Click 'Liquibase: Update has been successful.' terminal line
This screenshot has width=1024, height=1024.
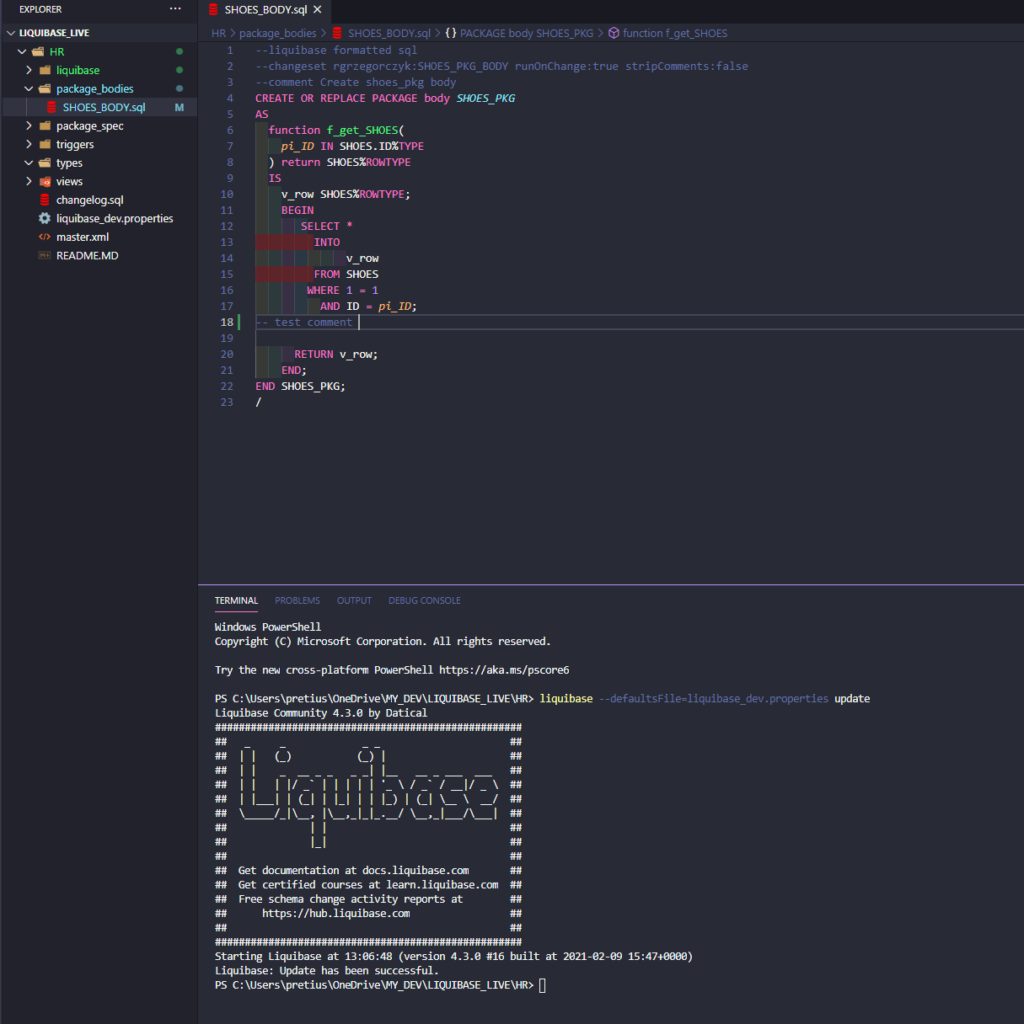327,971
